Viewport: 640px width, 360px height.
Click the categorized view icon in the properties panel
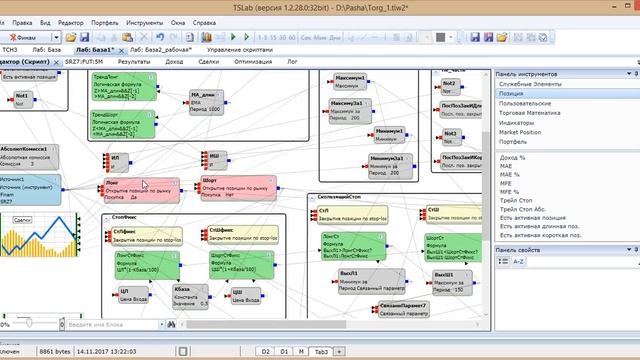click(503, 261)
